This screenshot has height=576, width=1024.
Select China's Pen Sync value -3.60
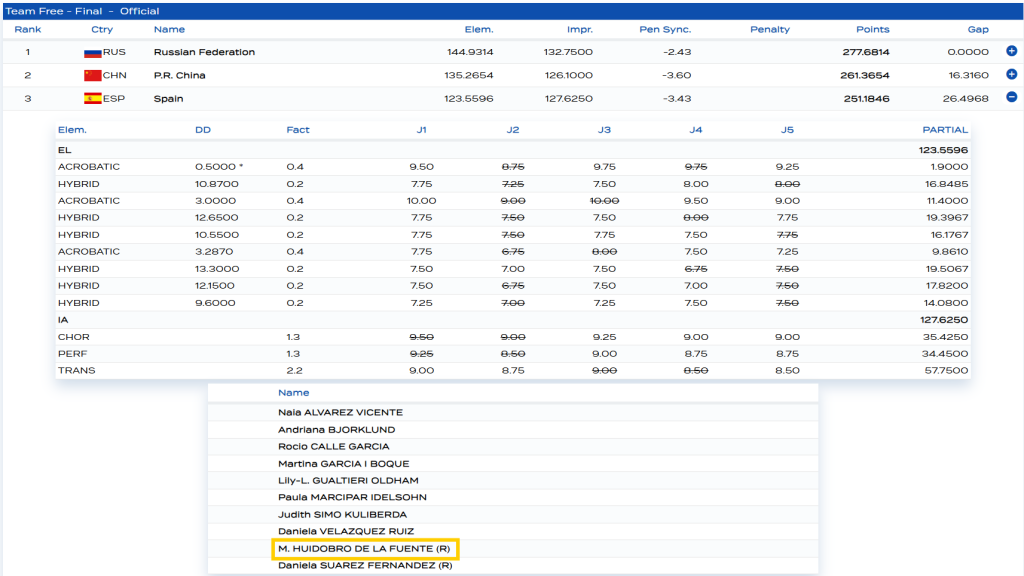point(677,76)
